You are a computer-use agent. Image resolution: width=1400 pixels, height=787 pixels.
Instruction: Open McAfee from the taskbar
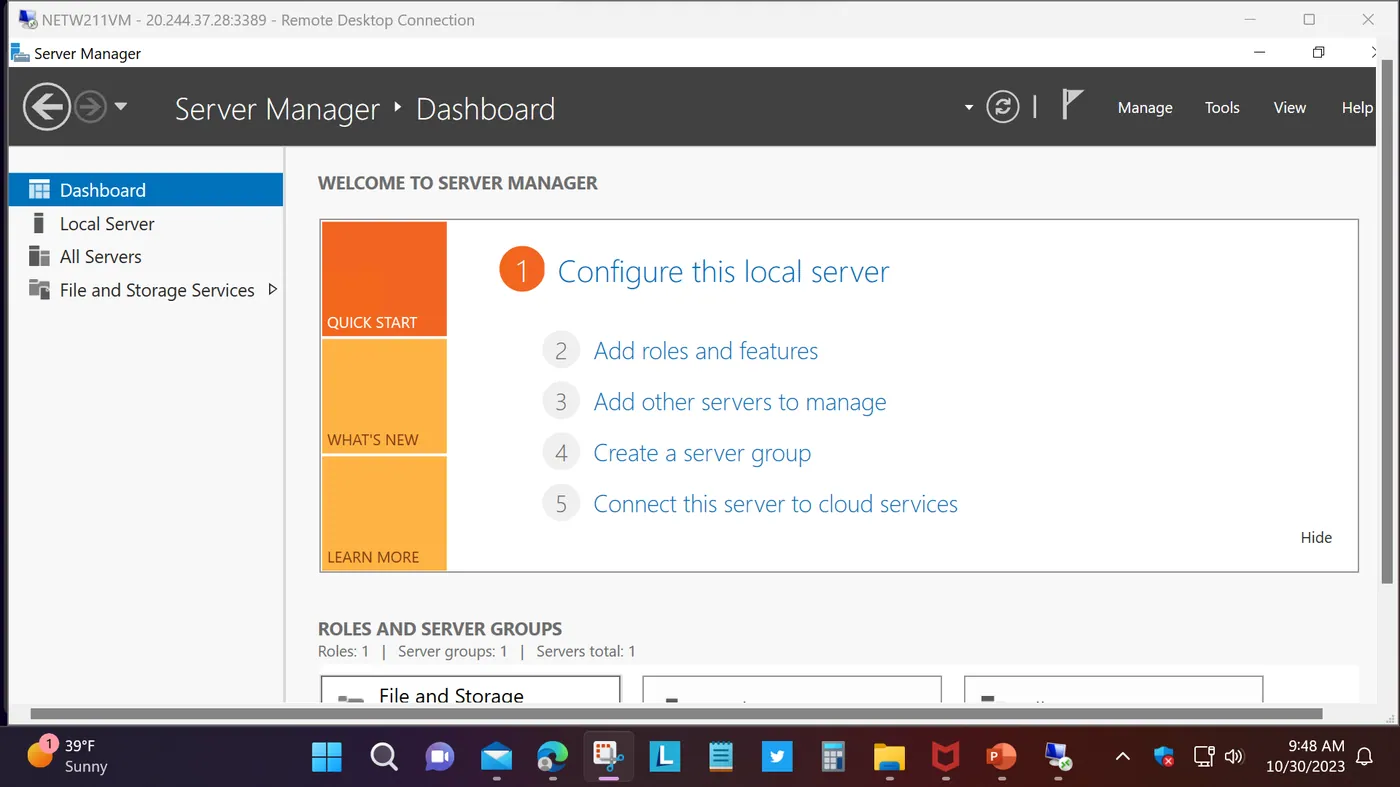[945, 757]
